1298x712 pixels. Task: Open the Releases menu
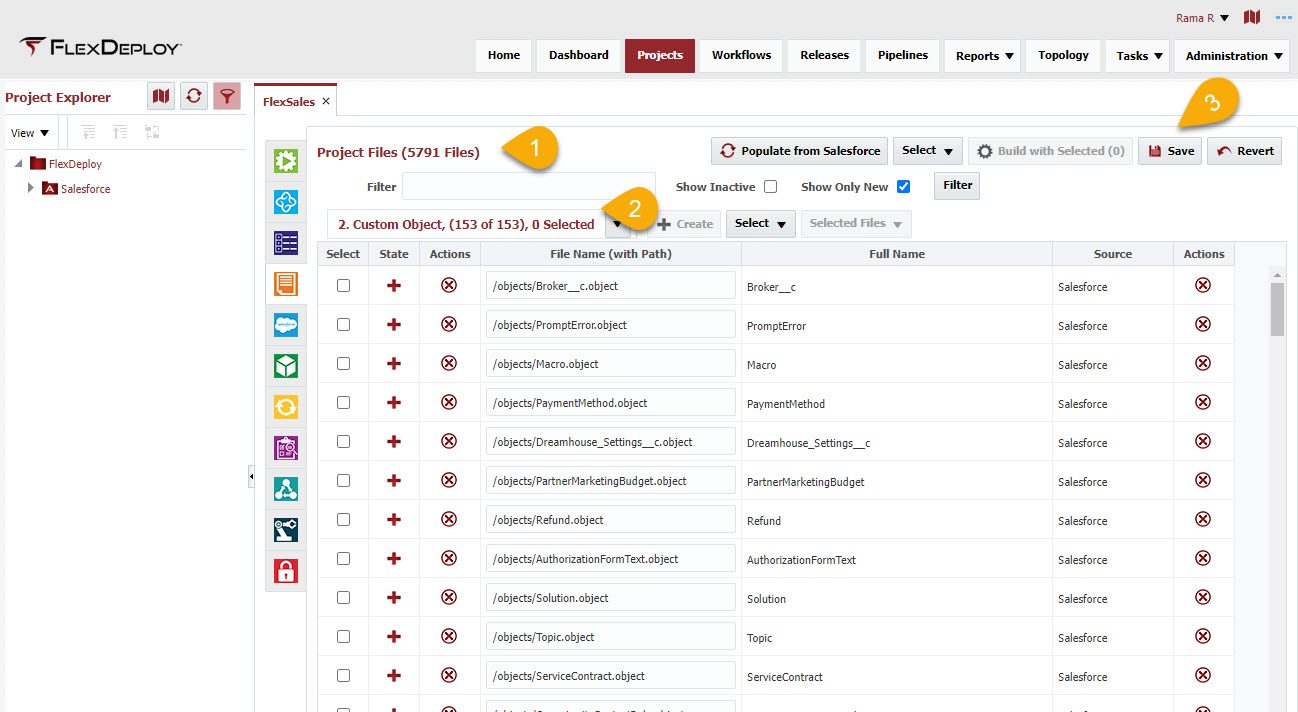824,56
